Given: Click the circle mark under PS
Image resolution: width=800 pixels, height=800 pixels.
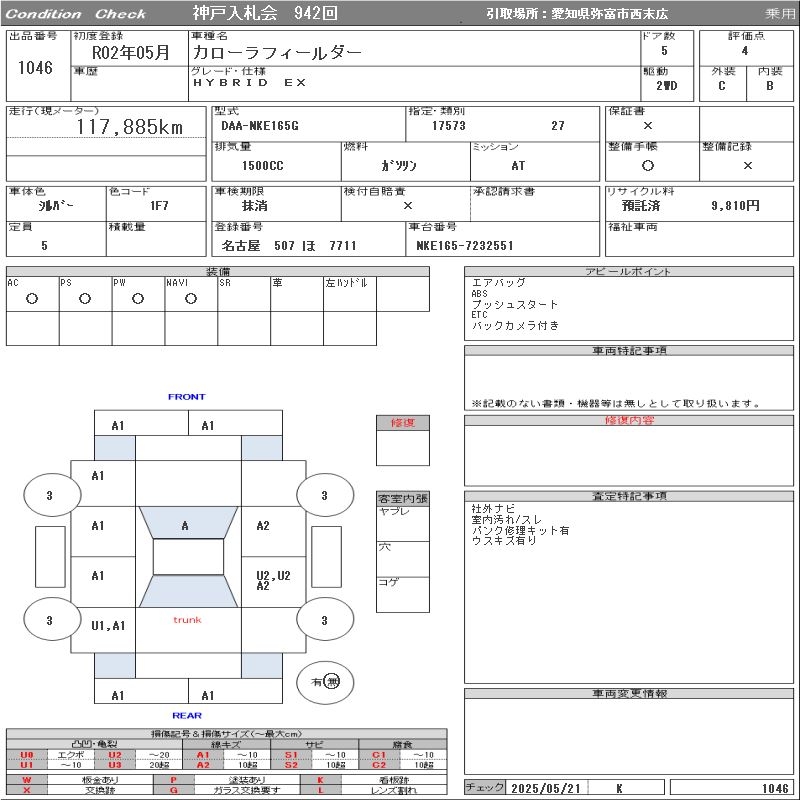Looking at the screenshot, I should click(x=85, y=299).
